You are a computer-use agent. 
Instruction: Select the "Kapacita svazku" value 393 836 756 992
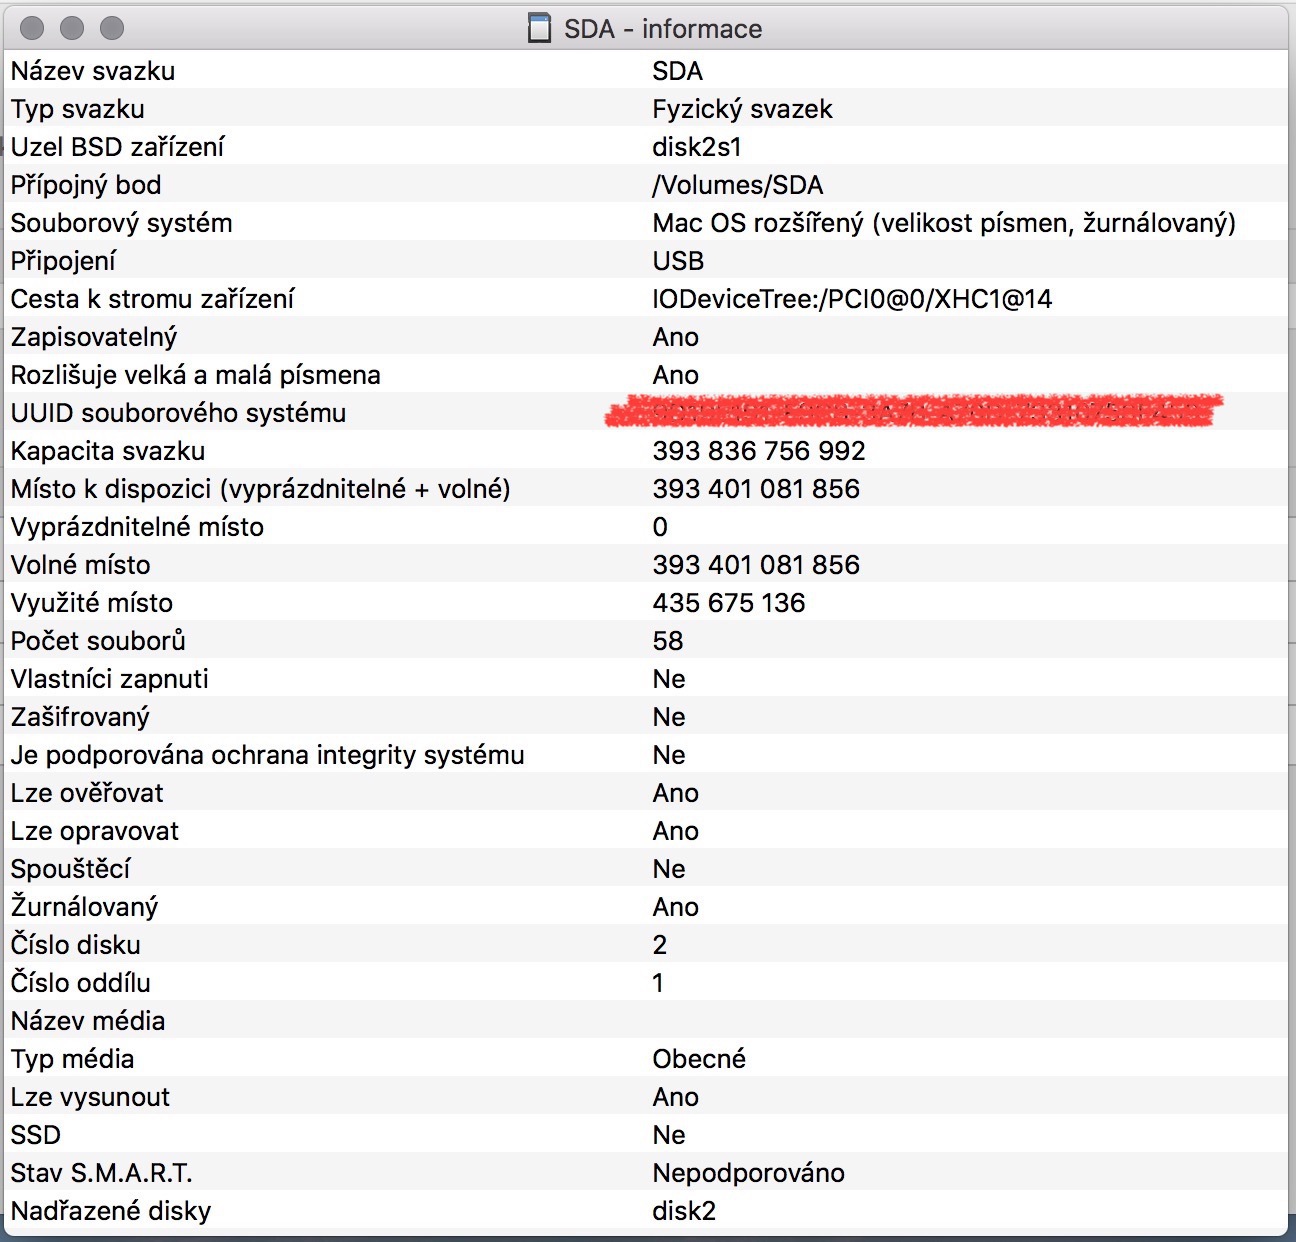point(759,451)
